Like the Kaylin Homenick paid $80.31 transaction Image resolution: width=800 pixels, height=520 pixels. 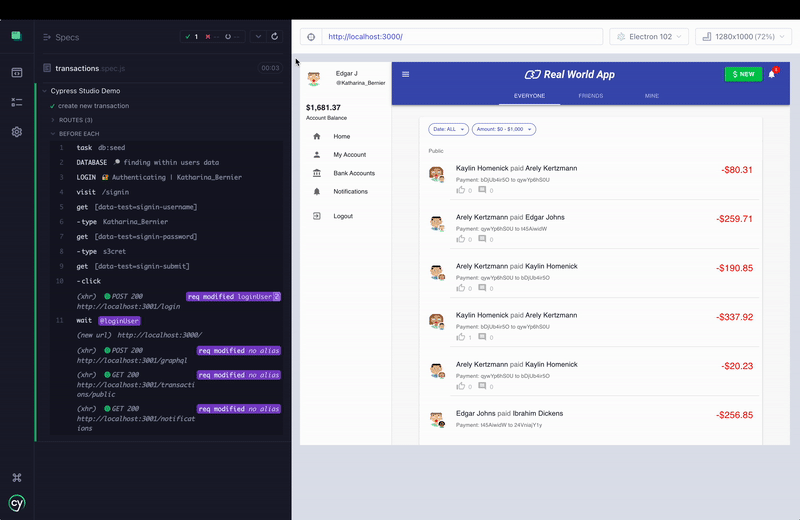[x=461, y=189]
